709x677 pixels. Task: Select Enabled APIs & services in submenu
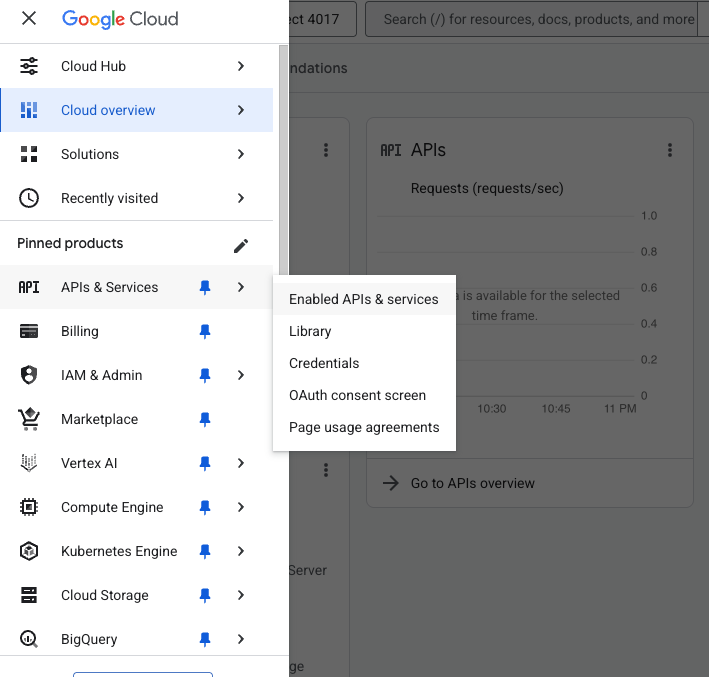364,299
